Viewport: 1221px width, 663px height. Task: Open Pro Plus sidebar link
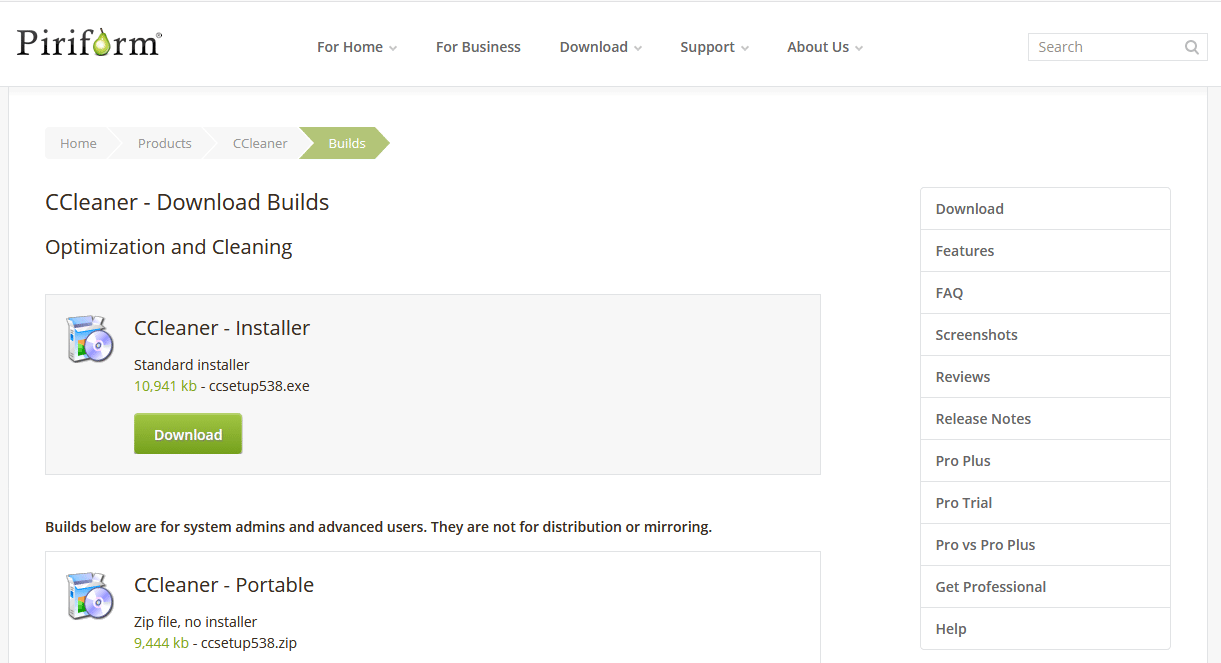pyautogui.click(x=1045, y=461)
